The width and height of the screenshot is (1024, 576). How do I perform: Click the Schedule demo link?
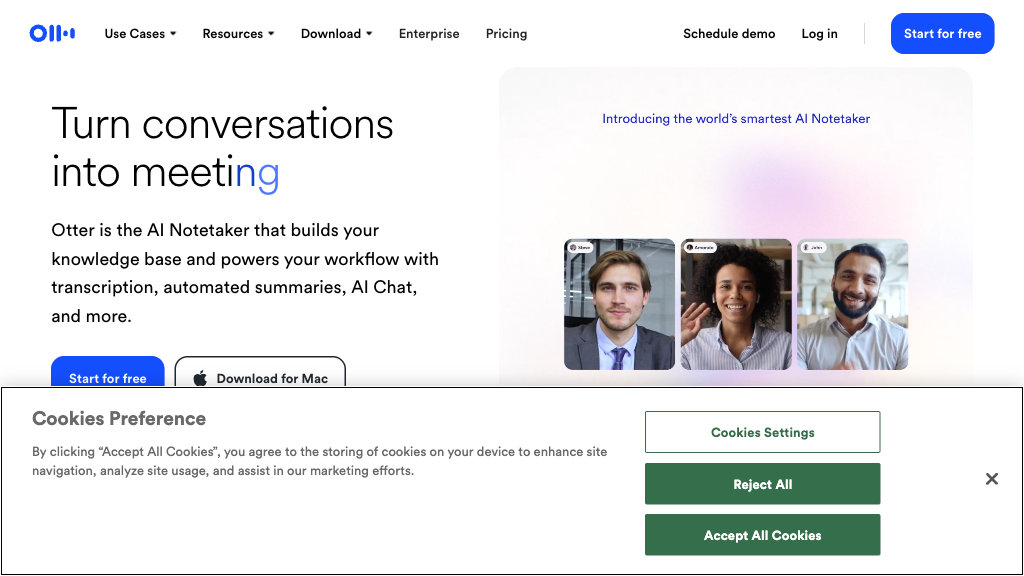pos(729,34)
